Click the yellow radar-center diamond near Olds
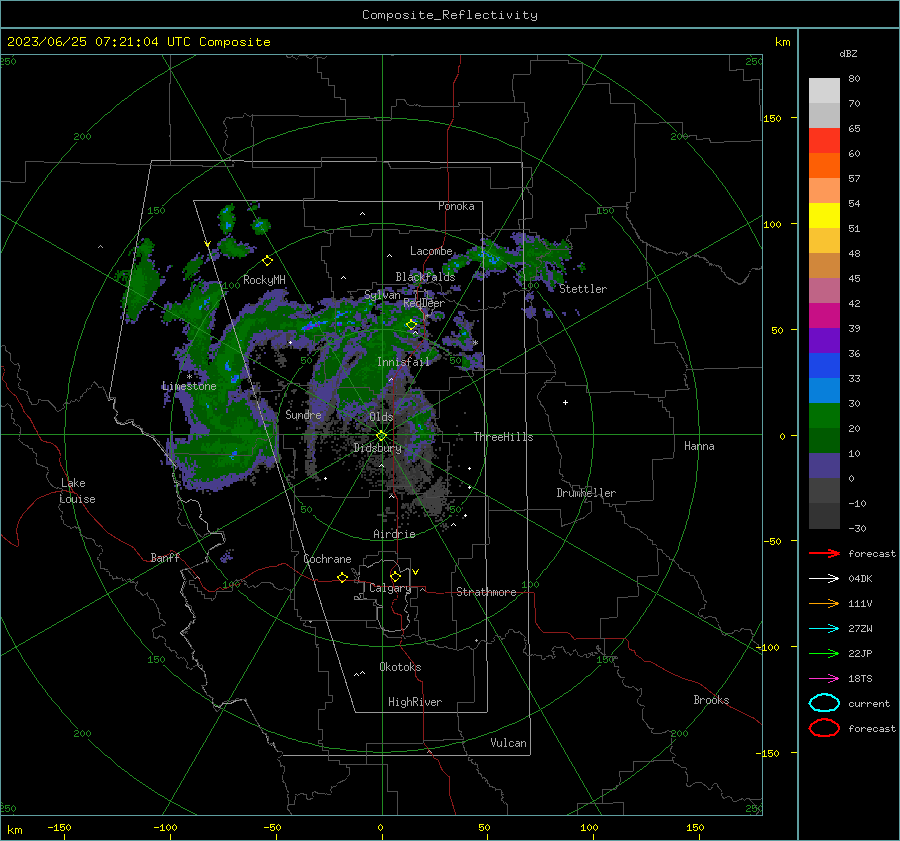 [381, 436]
